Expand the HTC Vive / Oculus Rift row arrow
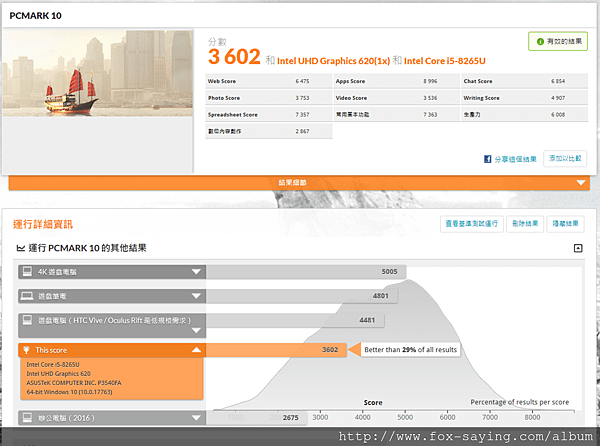 coord(196,330)
